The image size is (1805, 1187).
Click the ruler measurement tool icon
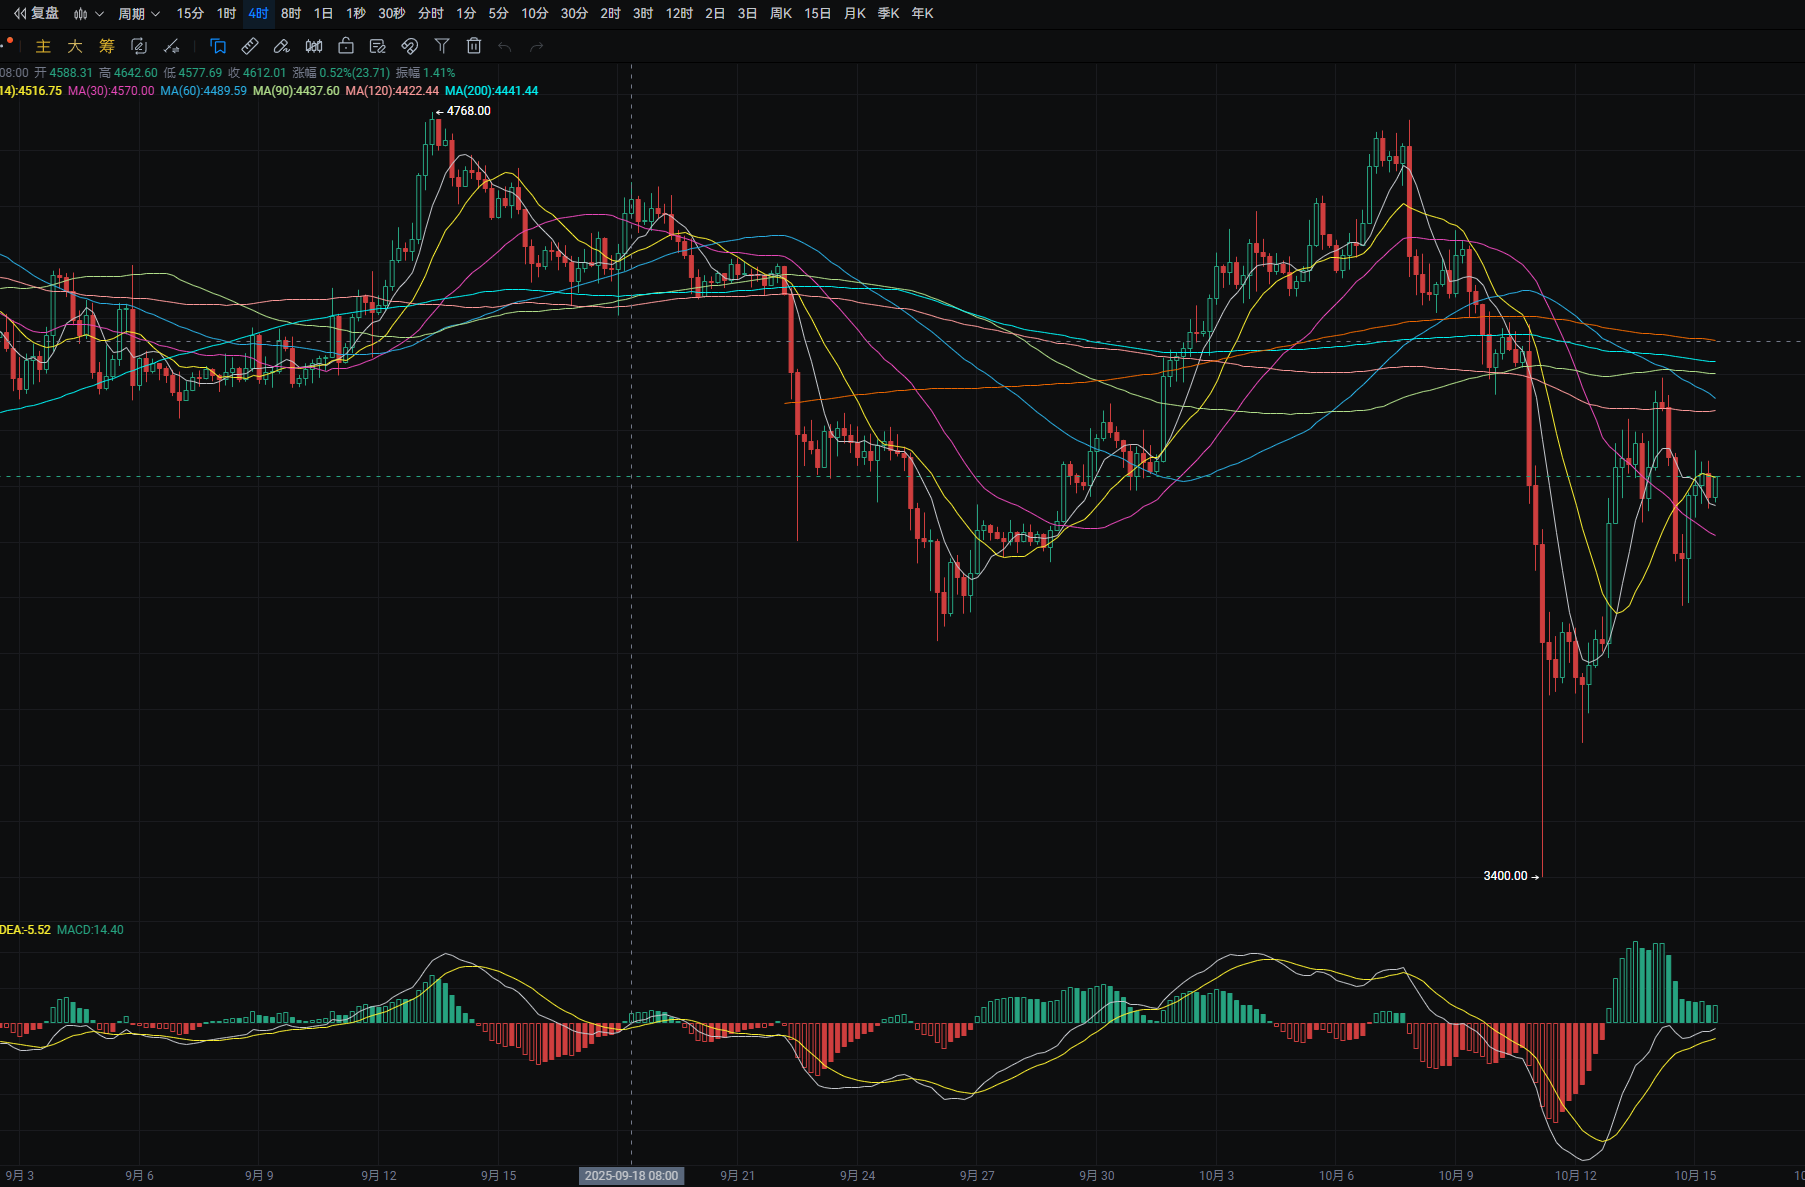point(250,46)
